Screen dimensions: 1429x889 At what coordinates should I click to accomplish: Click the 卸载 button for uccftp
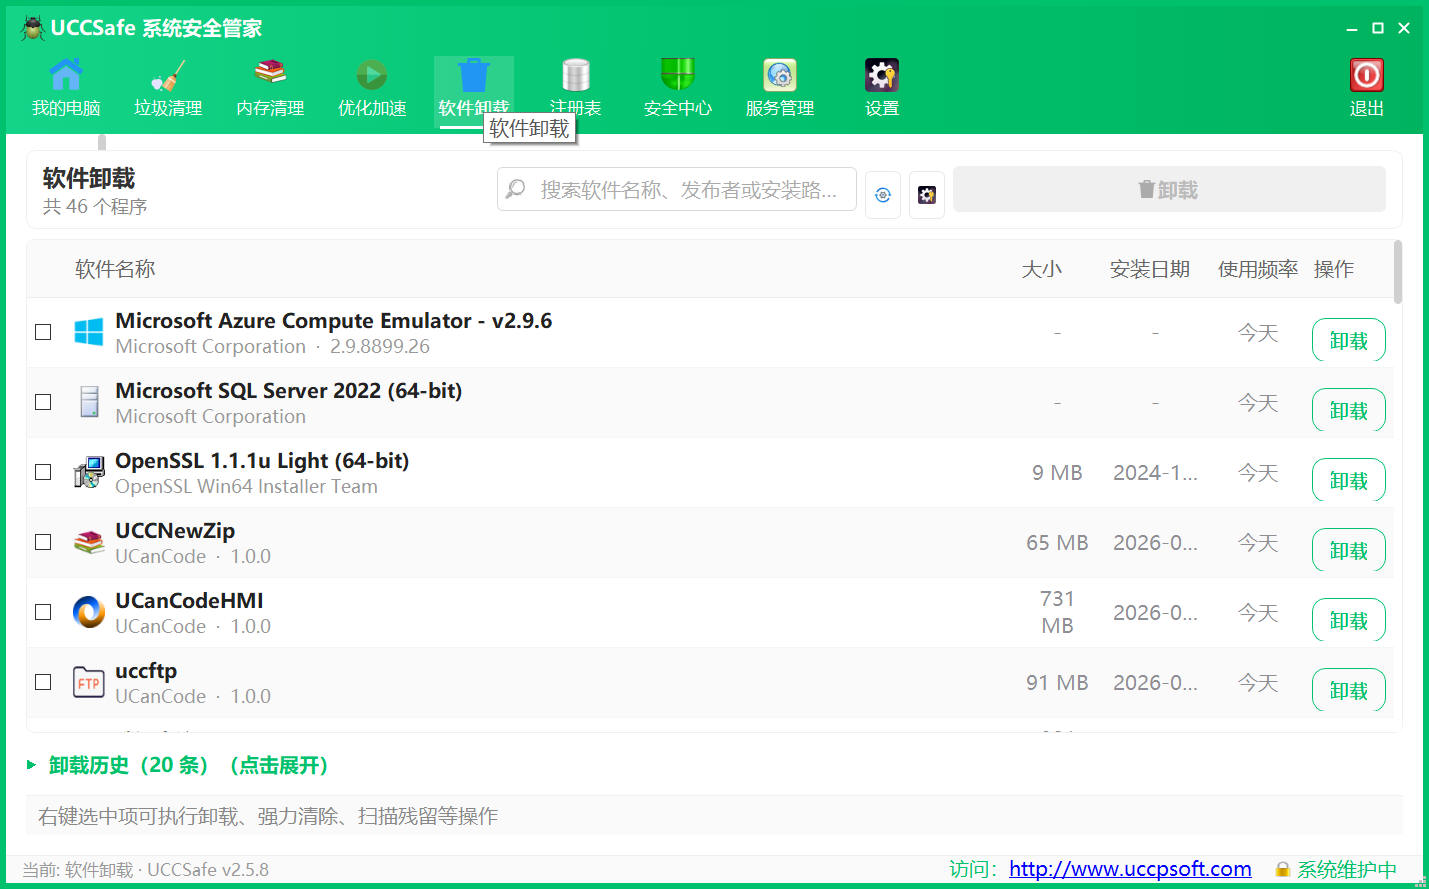(1349, 690)
